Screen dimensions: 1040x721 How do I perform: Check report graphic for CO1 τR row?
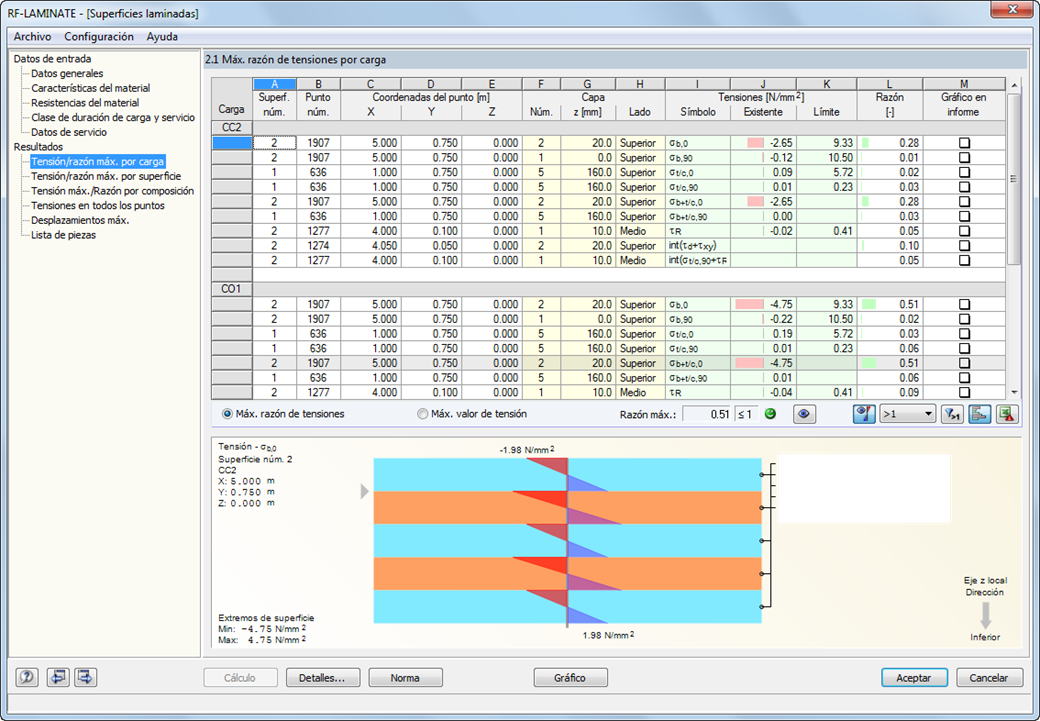(x=964, y=392)
